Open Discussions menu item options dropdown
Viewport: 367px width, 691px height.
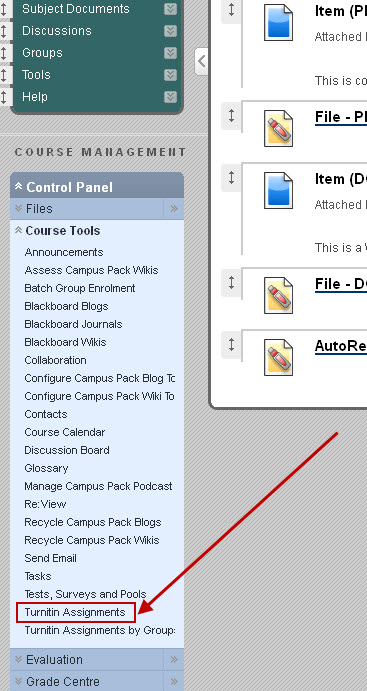pos(171,31)
